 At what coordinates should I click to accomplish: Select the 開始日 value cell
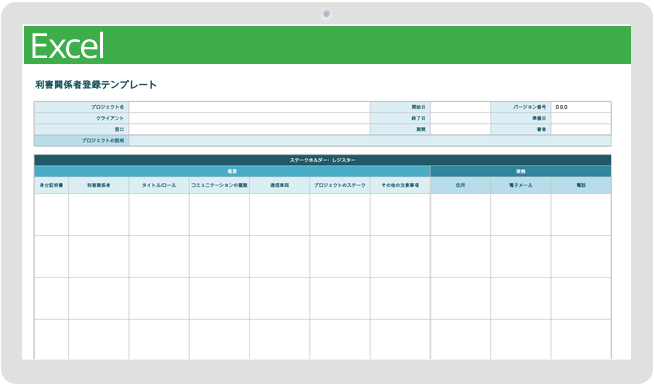point(460,107)
